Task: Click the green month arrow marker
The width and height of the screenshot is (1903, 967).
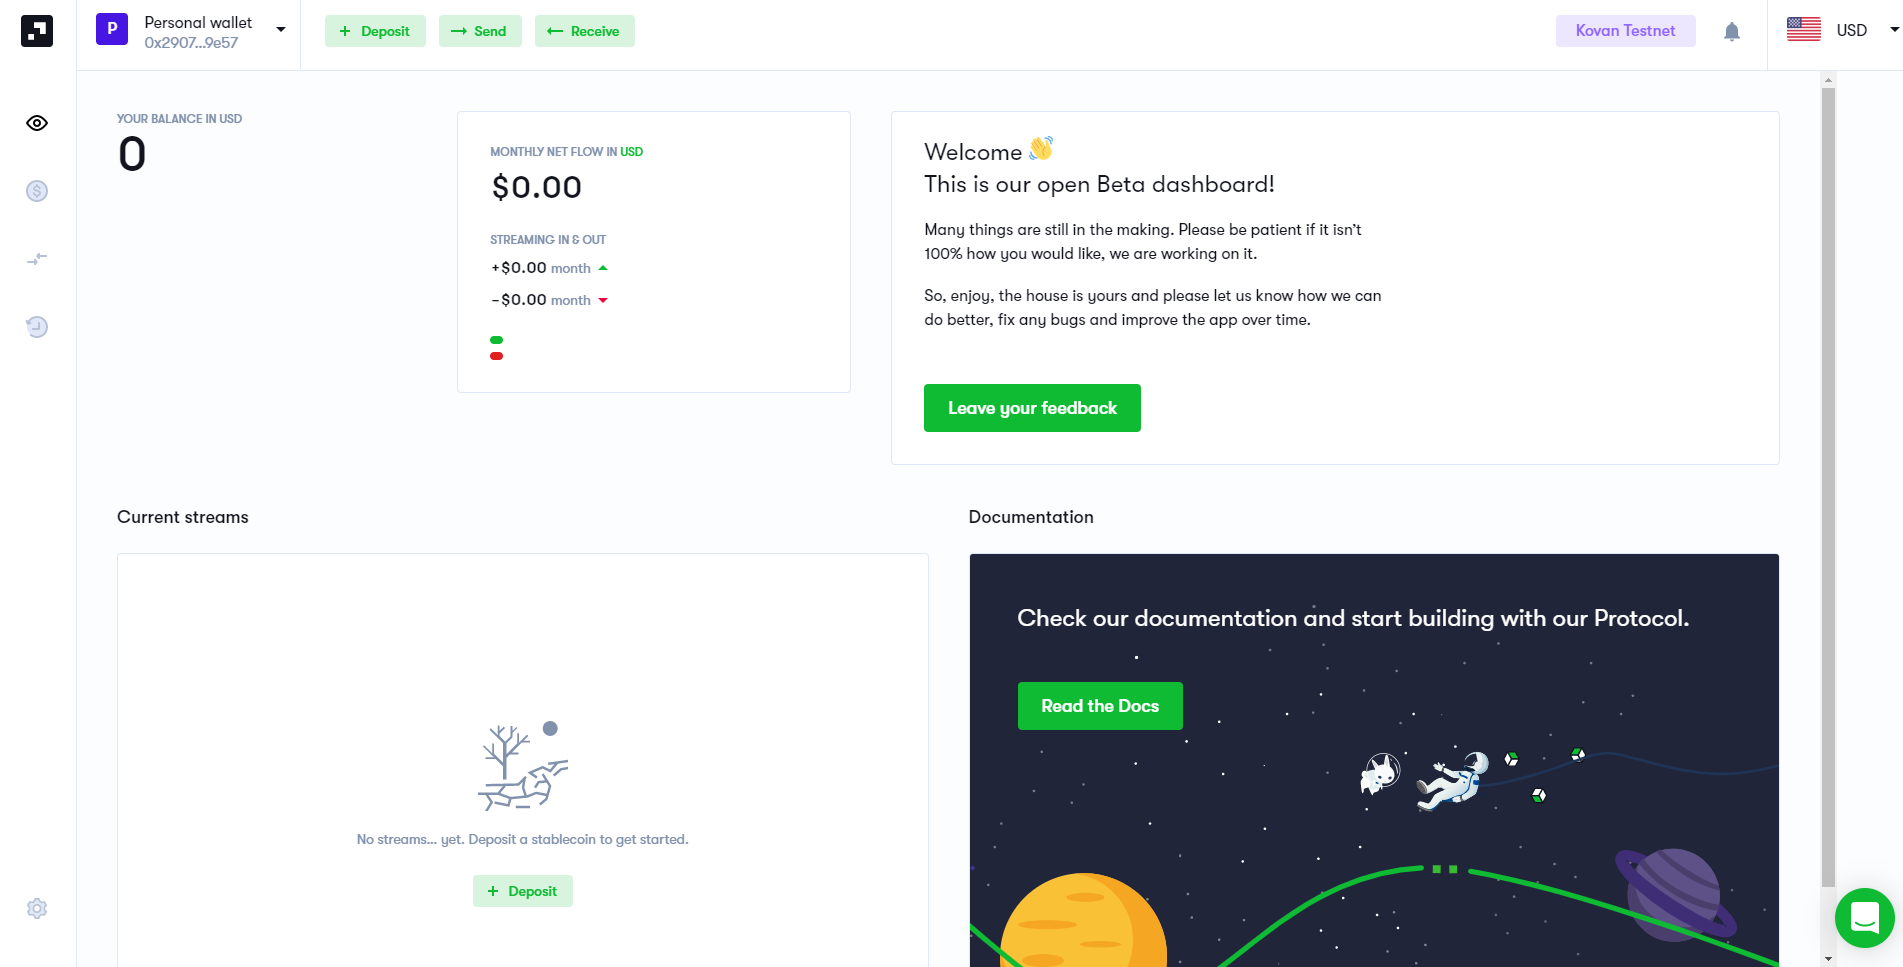Action: (x=603, y=267)
